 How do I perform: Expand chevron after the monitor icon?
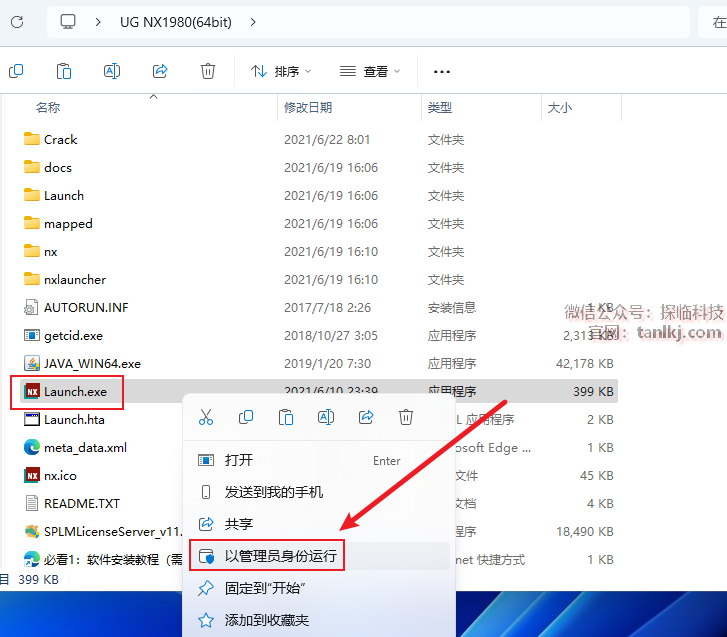coord(97,22)
